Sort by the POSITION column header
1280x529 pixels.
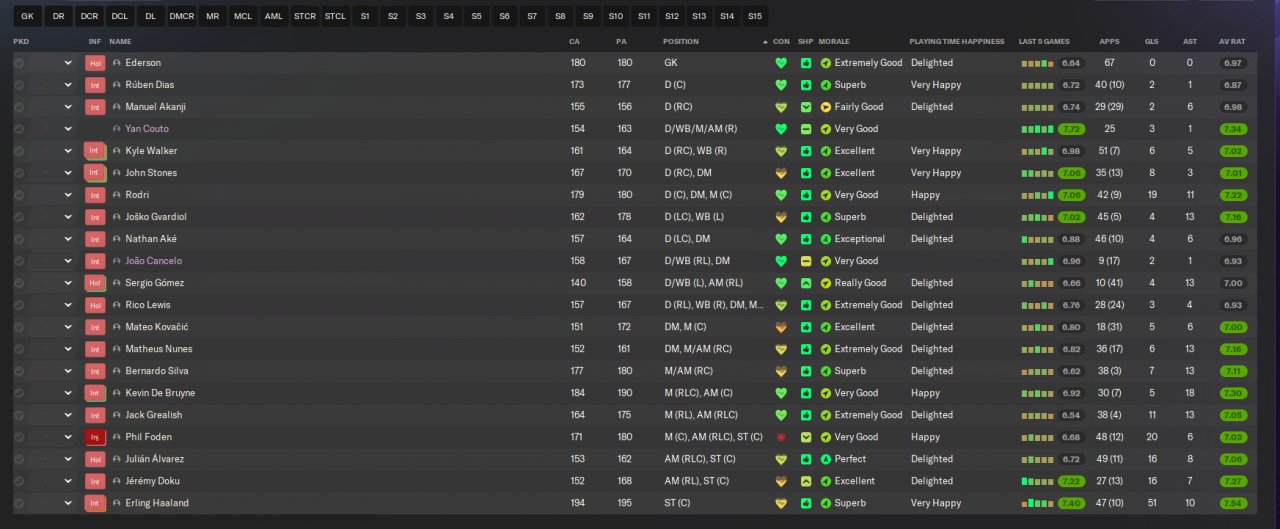pos(681,42)
